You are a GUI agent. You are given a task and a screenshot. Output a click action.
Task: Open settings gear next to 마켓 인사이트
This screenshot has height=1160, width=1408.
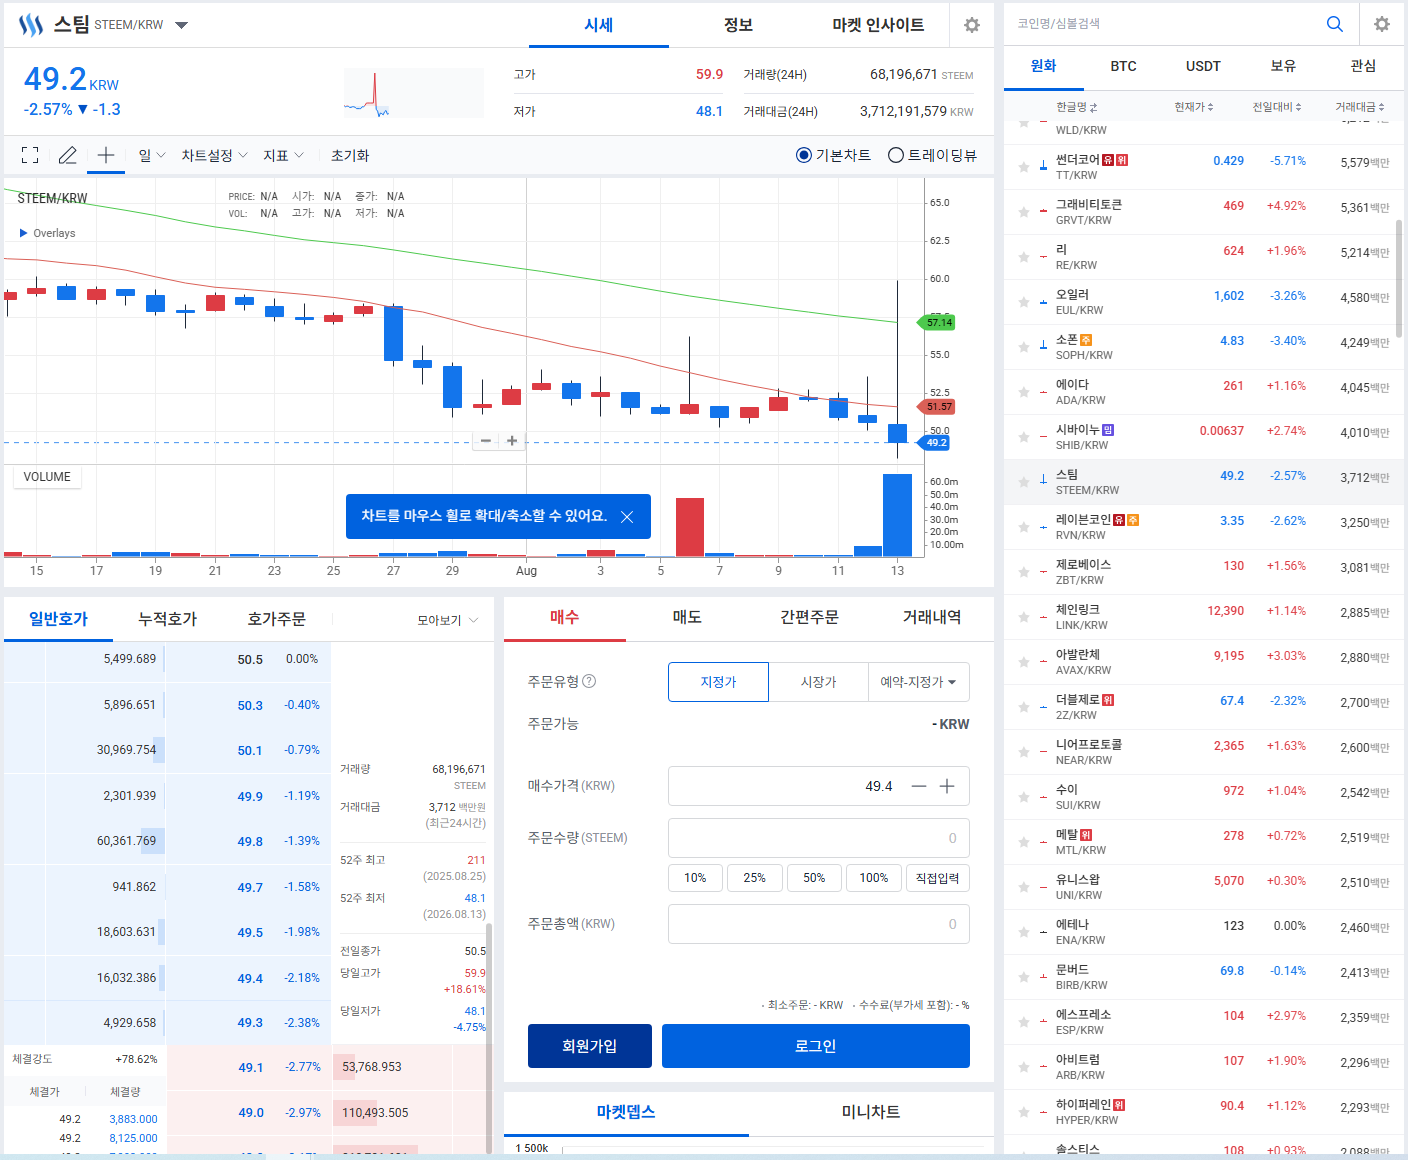pos(972,25)
